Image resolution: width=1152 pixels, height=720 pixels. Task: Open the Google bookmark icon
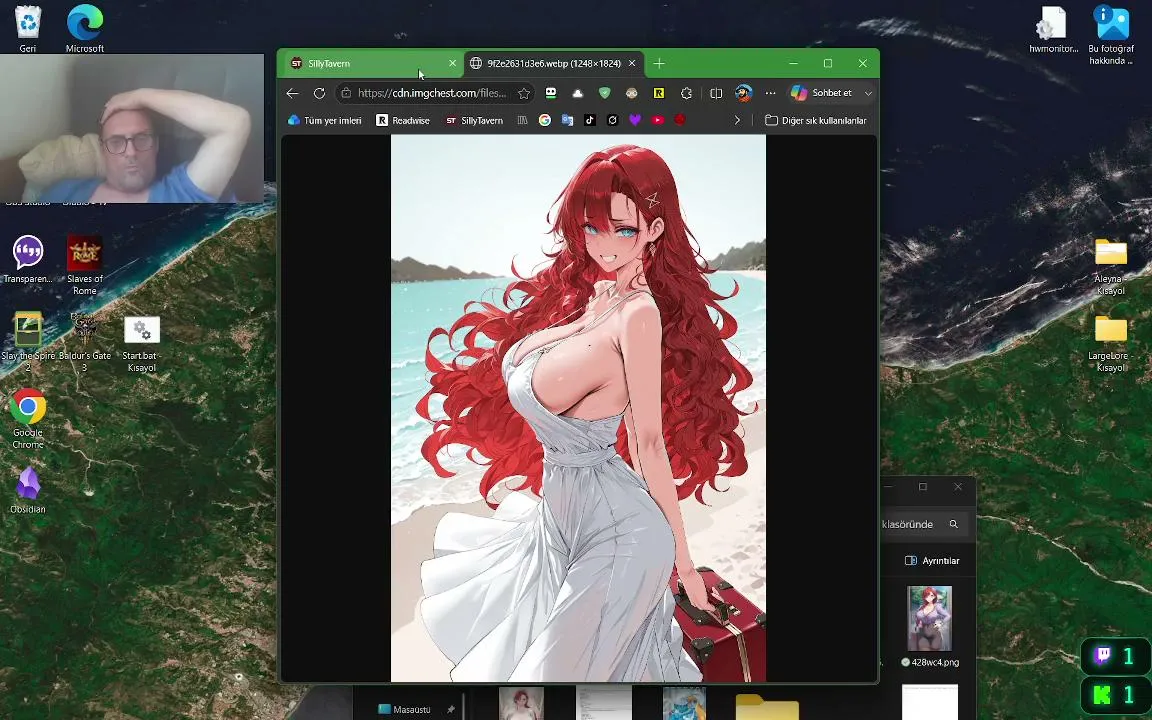pos(544,120)
